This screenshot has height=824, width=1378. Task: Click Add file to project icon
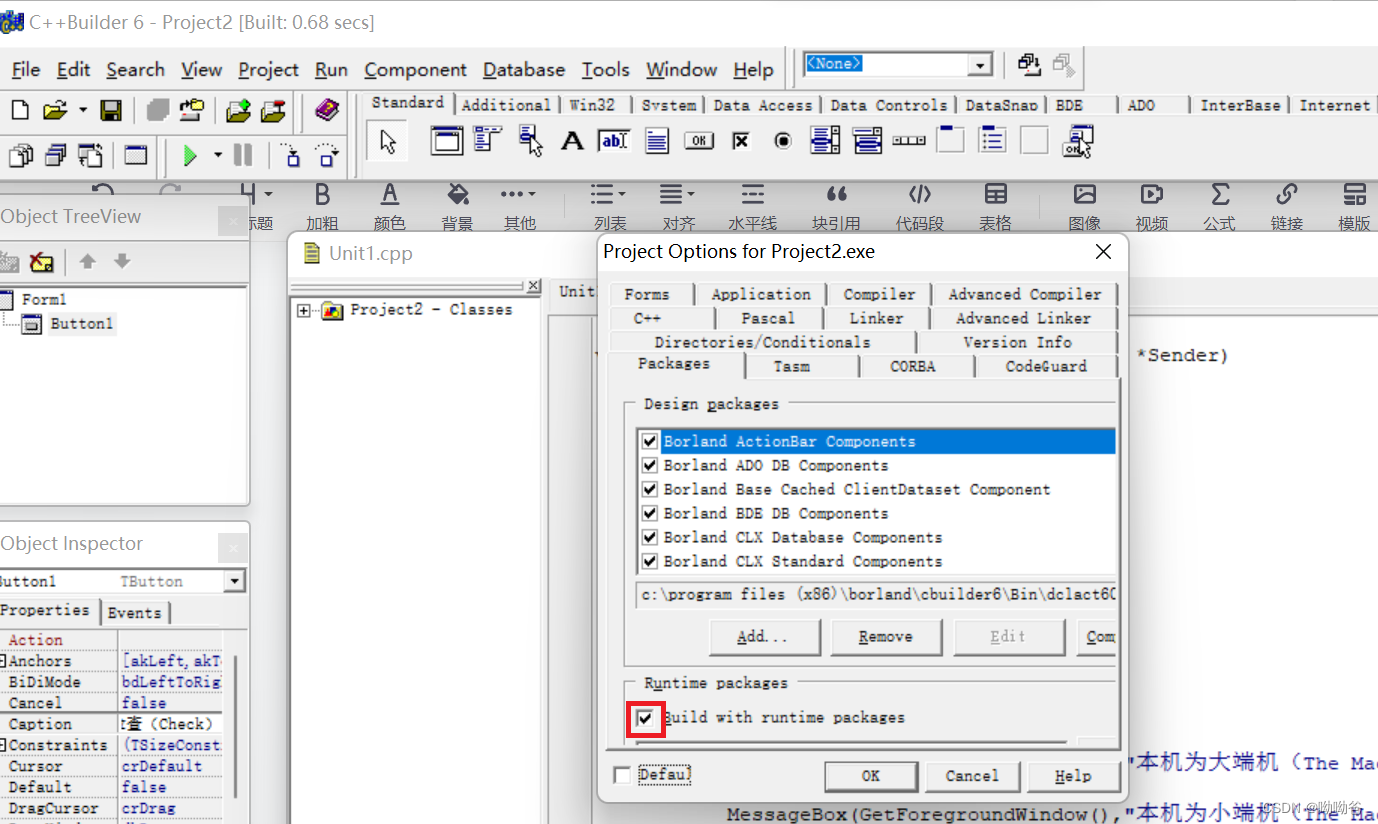pos(238,110)
